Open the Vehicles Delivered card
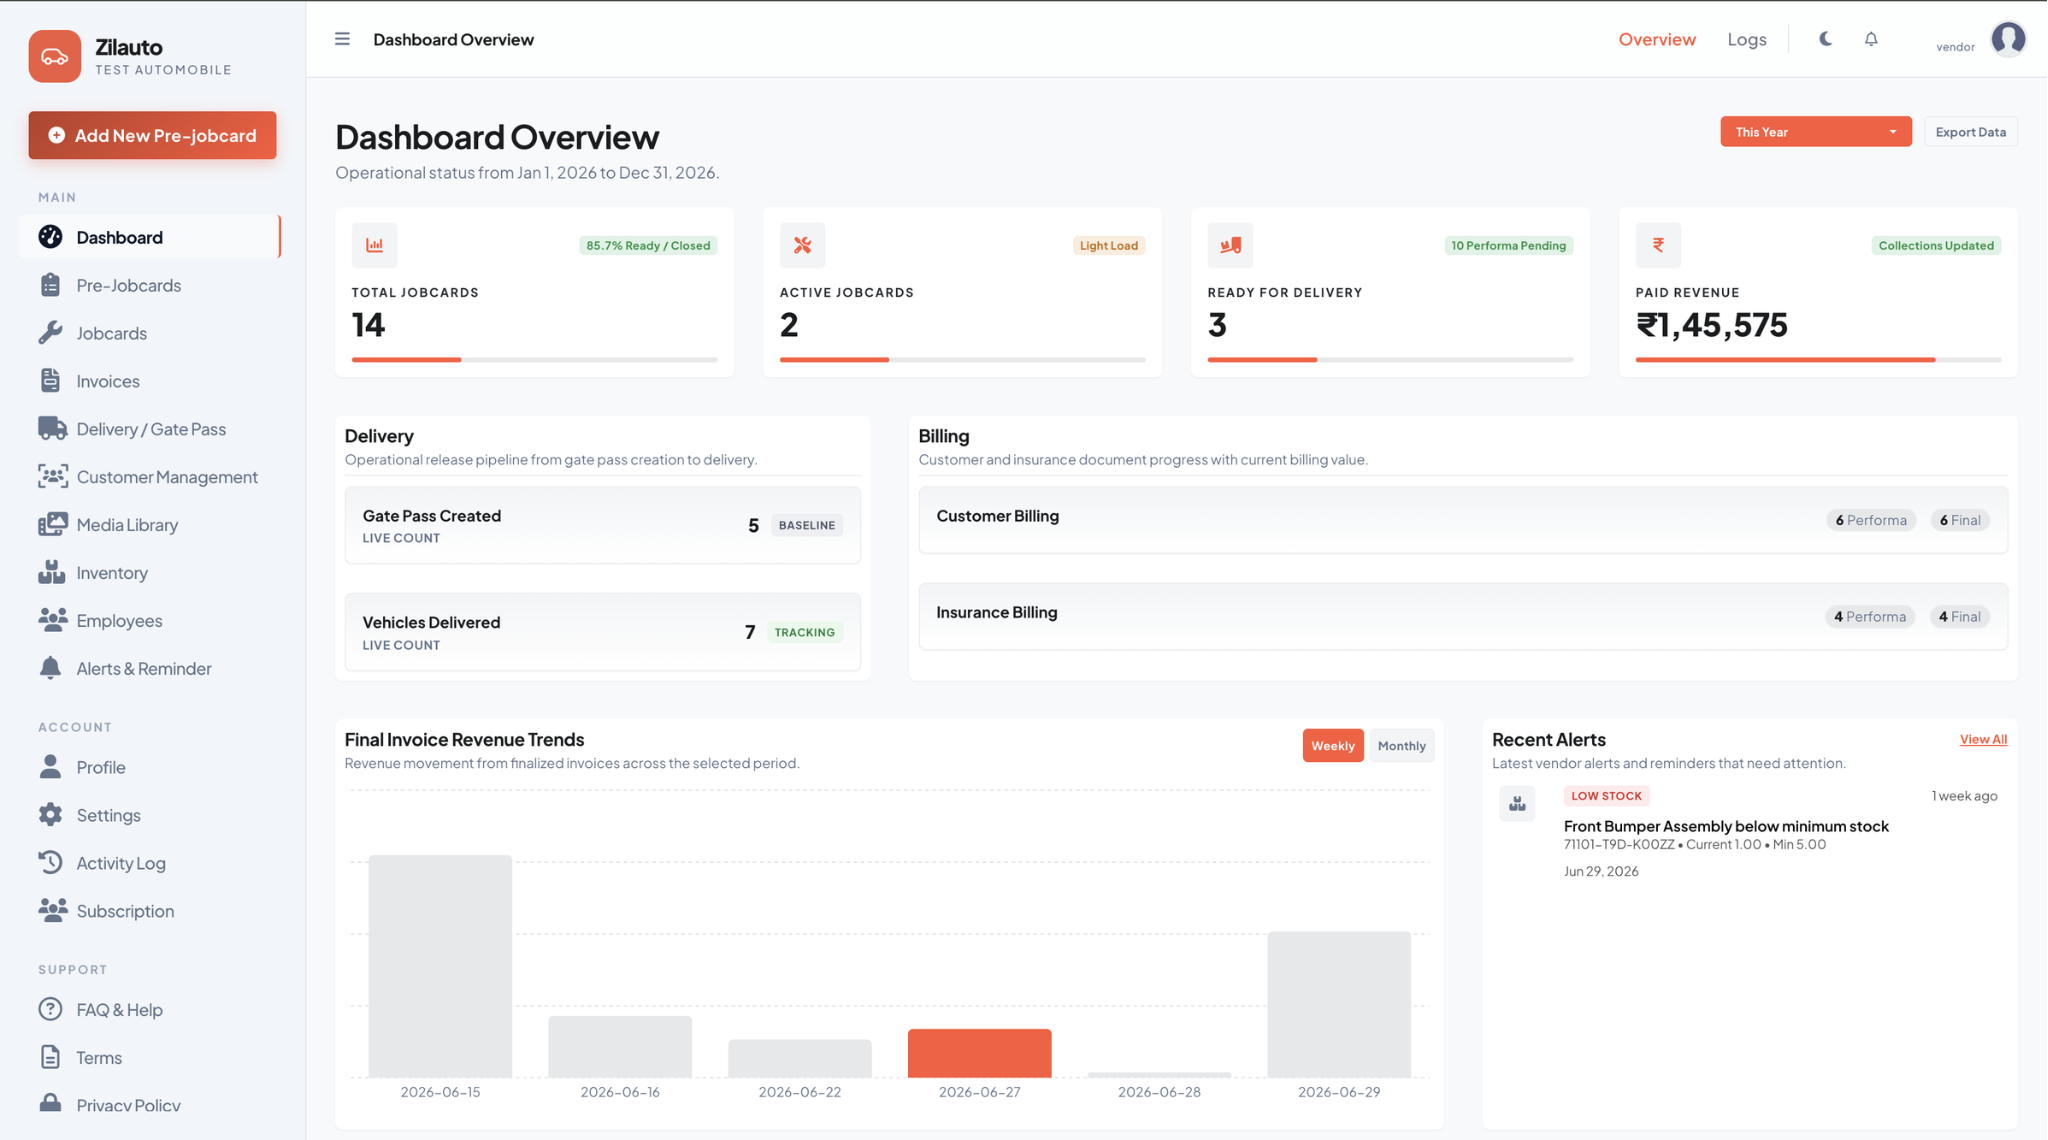 click(602, 632)
